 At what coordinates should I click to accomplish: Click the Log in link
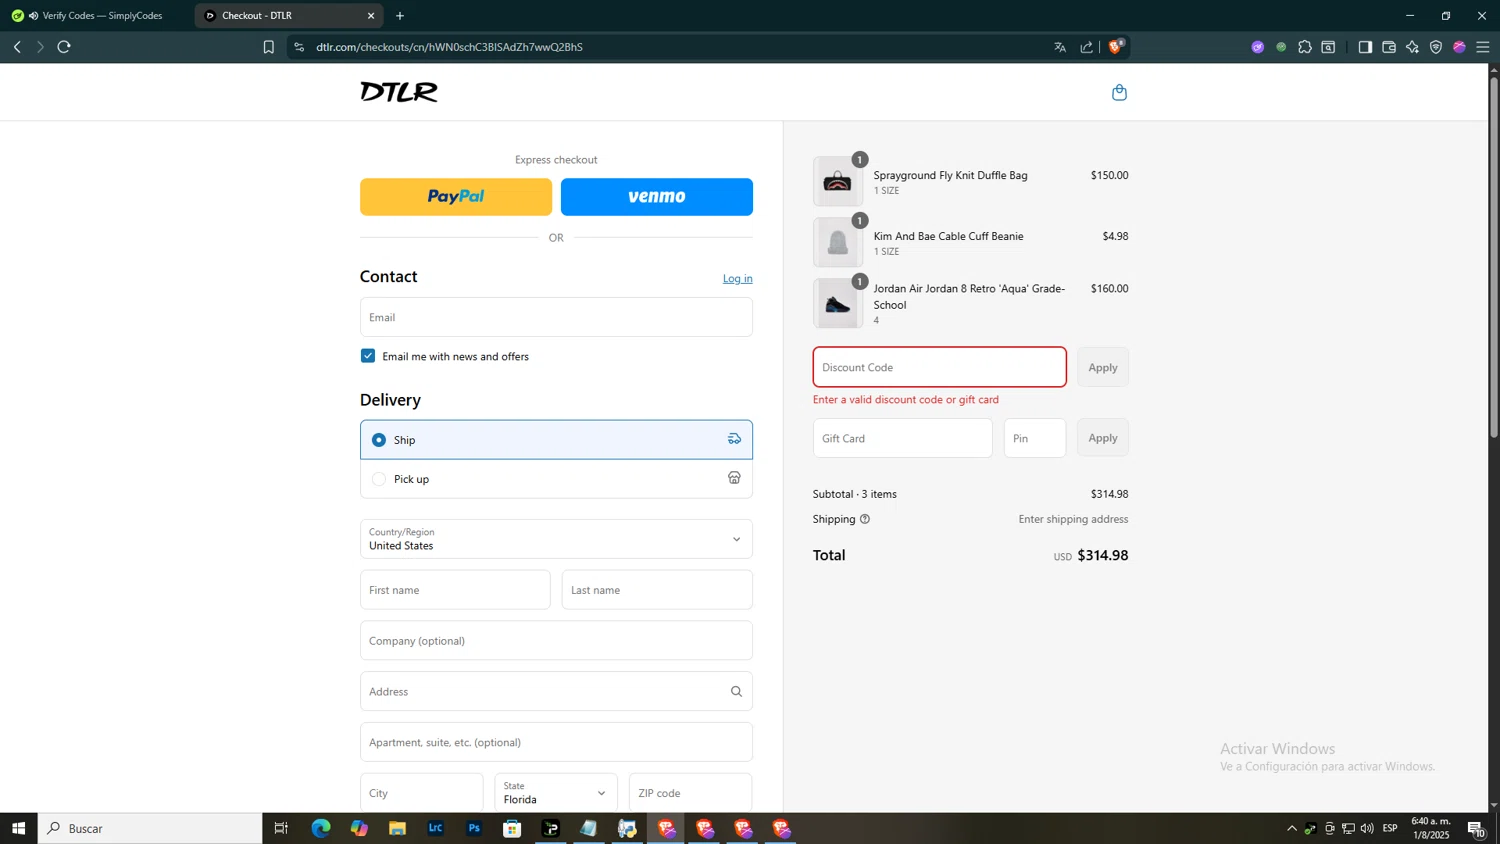[738, 278]
